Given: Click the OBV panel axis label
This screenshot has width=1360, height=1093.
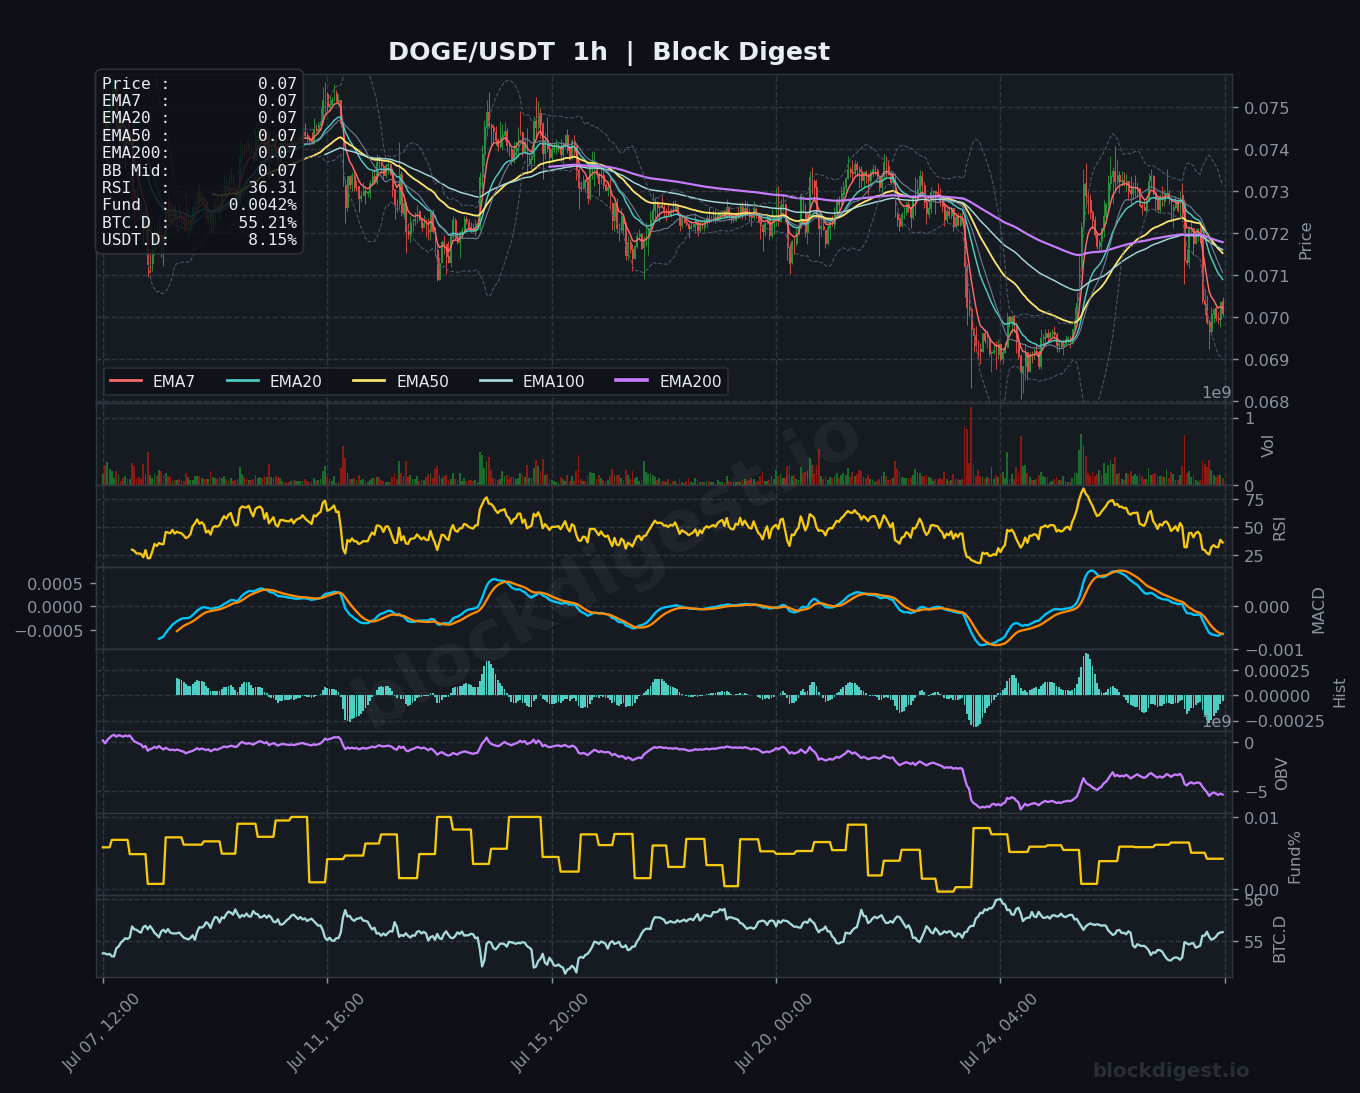Looking at the screenshot, I should [1281, 774].
